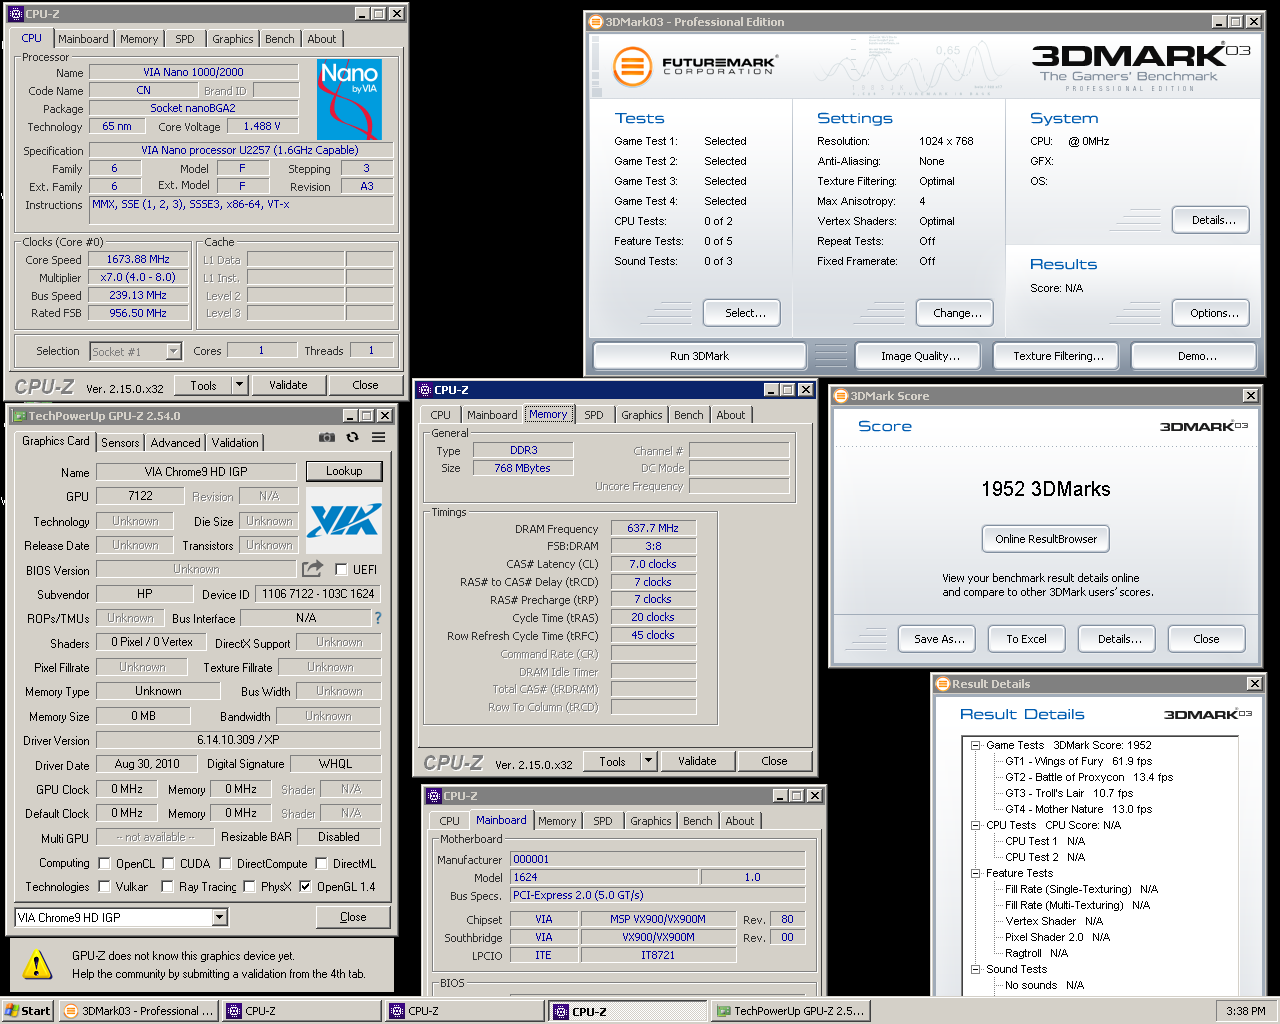Open the Mainboard tab in top CPU-Z window

click(83, 39)
